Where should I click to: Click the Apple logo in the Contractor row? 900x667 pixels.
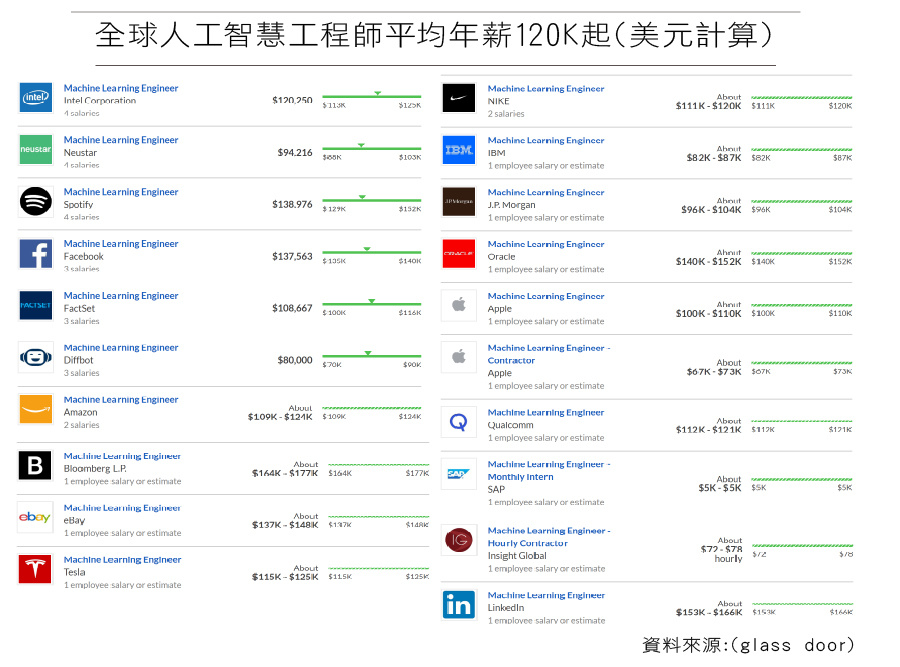(459, 358)
